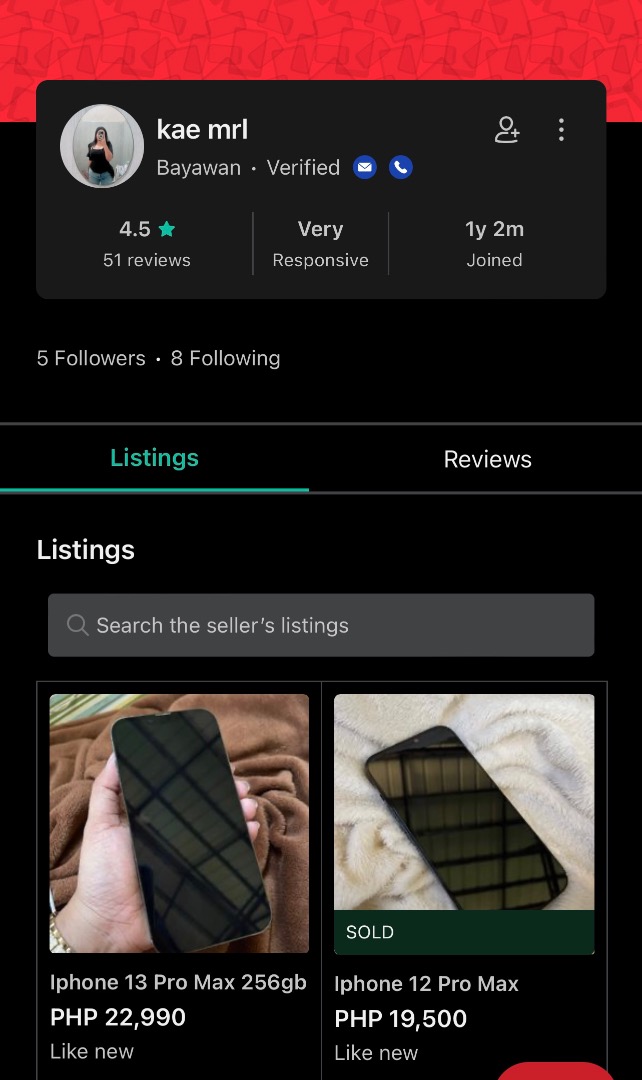
Task: Tap the red floating button at bottom
Action: coord(555,1071)
